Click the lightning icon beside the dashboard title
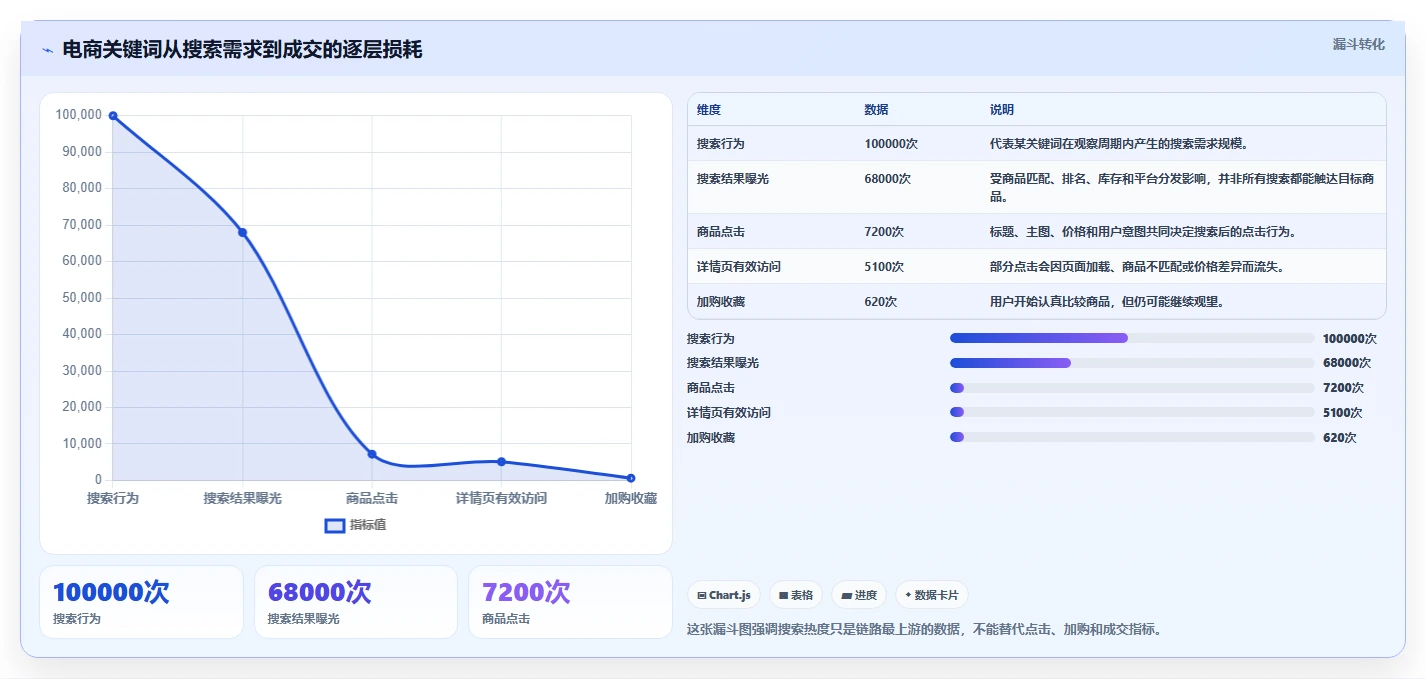1426x679 pixels. (x=47, y=49)
